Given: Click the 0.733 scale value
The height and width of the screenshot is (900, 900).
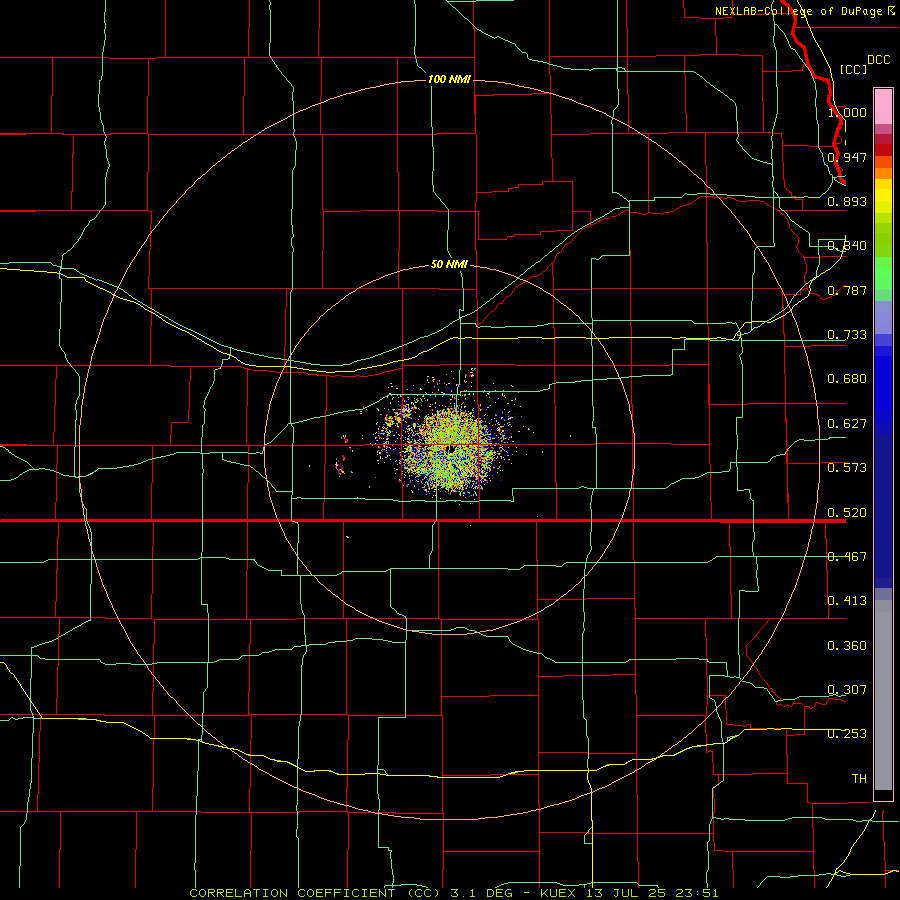Looking at the screenshot, I should pyautogui.click(x=847, y=335).
